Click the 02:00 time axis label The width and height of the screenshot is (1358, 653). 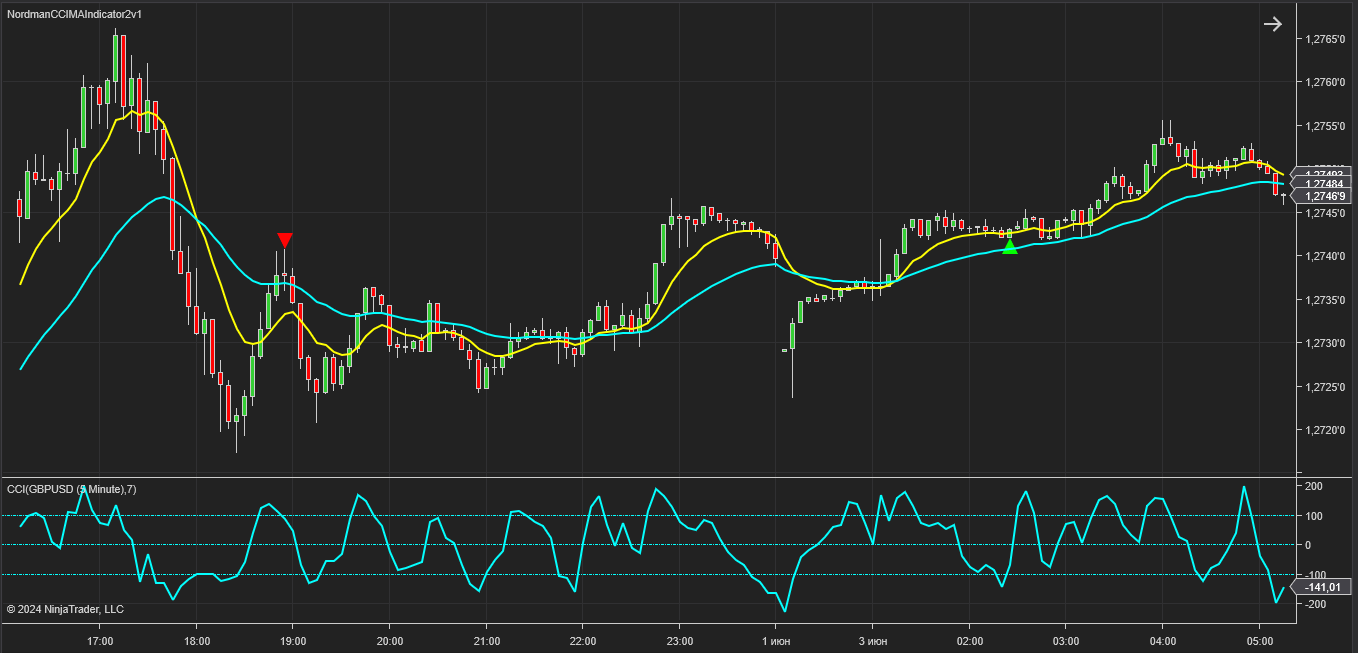click(970, 641)
